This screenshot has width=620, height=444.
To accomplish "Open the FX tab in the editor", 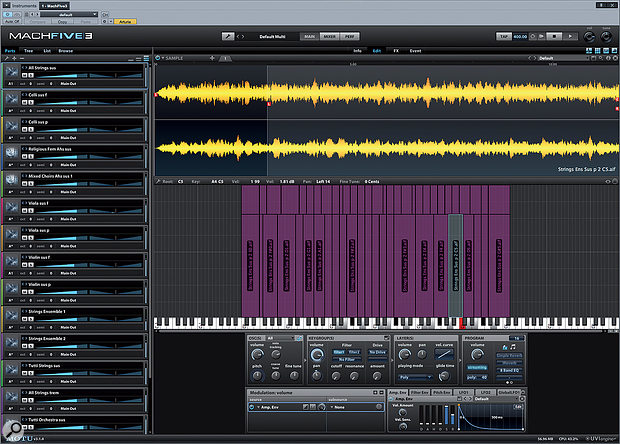I will click(396, 51).
